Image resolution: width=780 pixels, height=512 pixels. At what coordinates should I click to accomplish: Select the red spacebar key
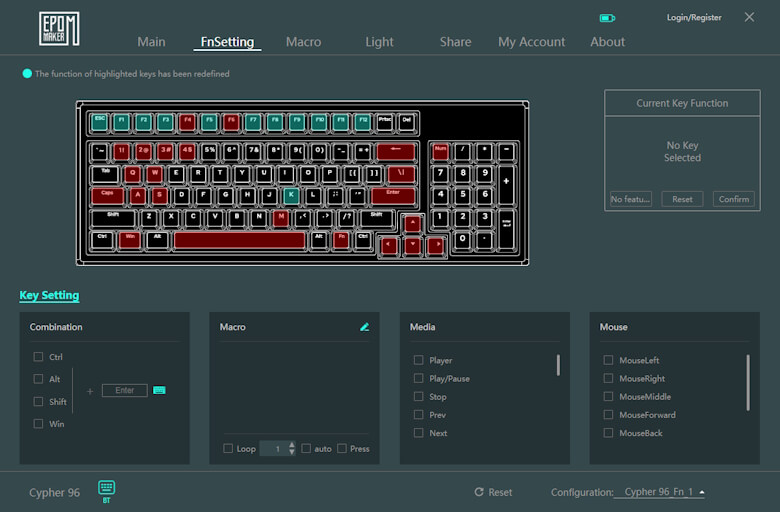click(x=239, y=240)
